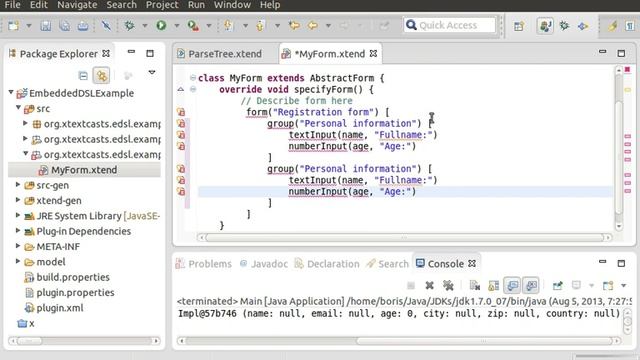Toggle the fold marker beside class MyForm
640x360 pixels.
coord(193,78)
